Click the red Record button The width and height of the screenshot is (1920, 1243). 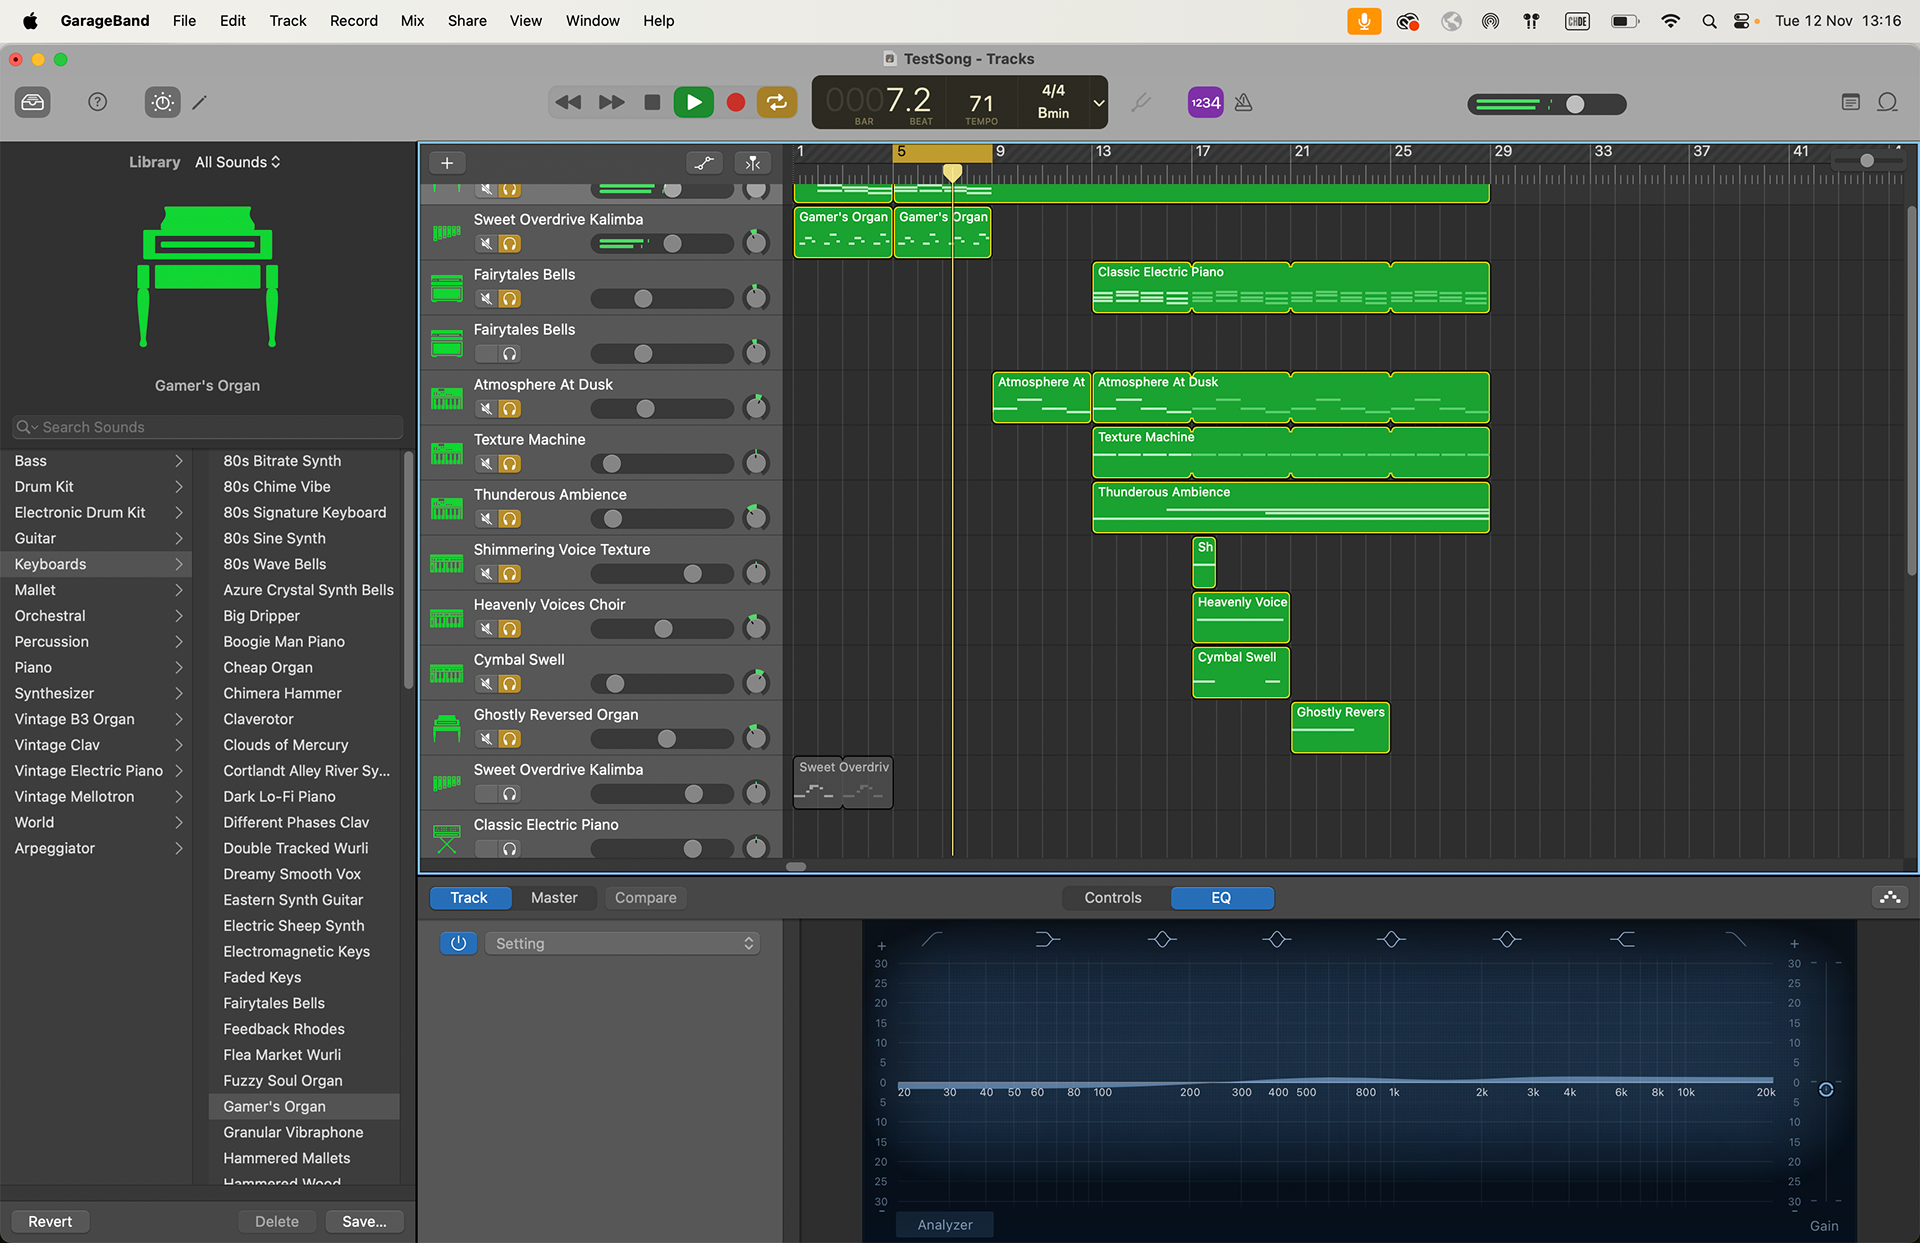736,102
